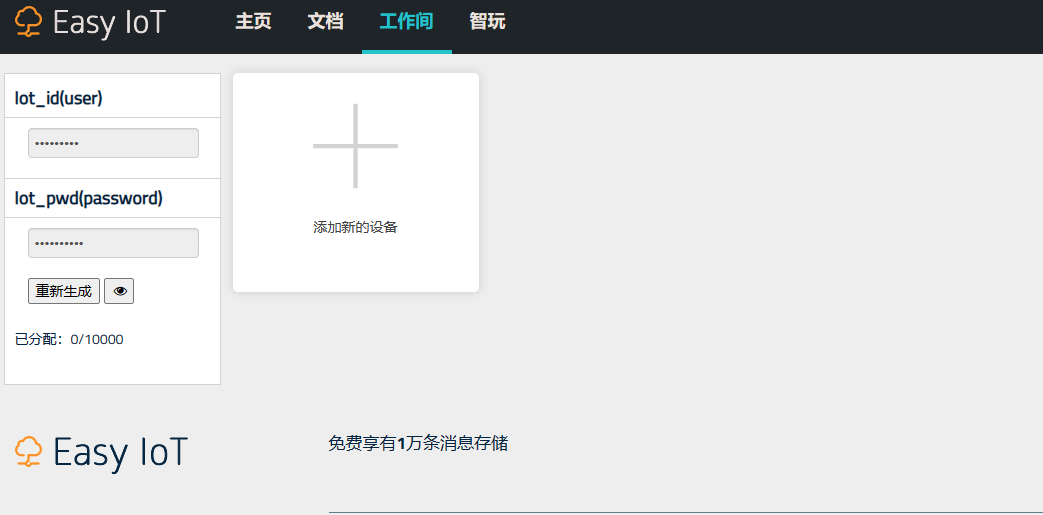Select the 工作间 navigation tab
The image size is (1043, 515).
(x=406, y=22)
